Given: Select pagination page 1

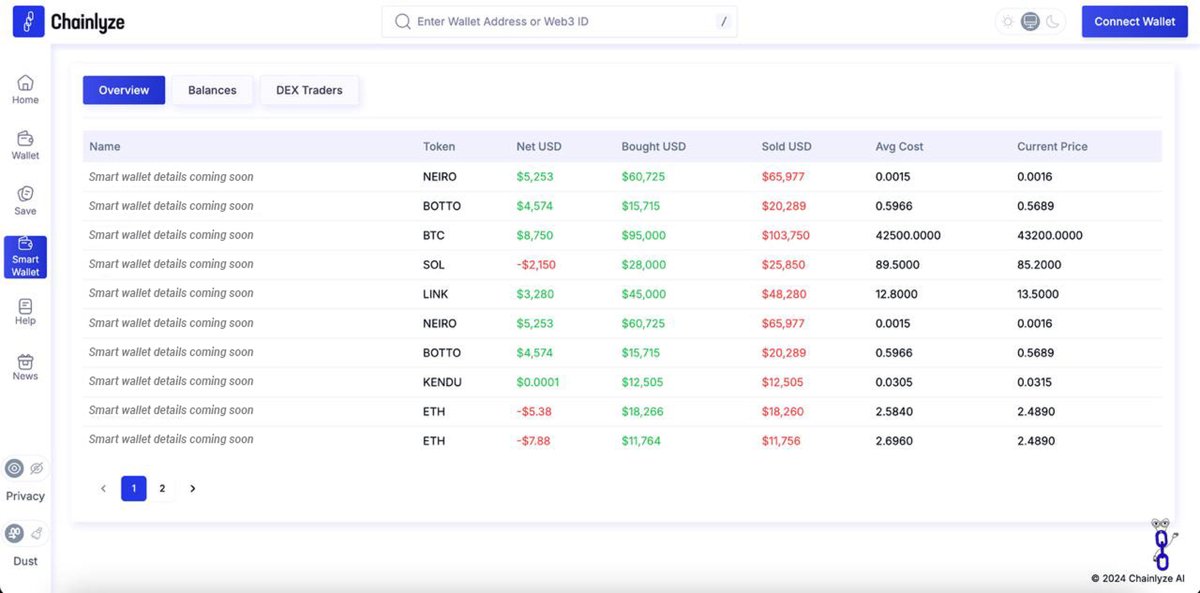Looking at the screenshot, I should (134, 488).
